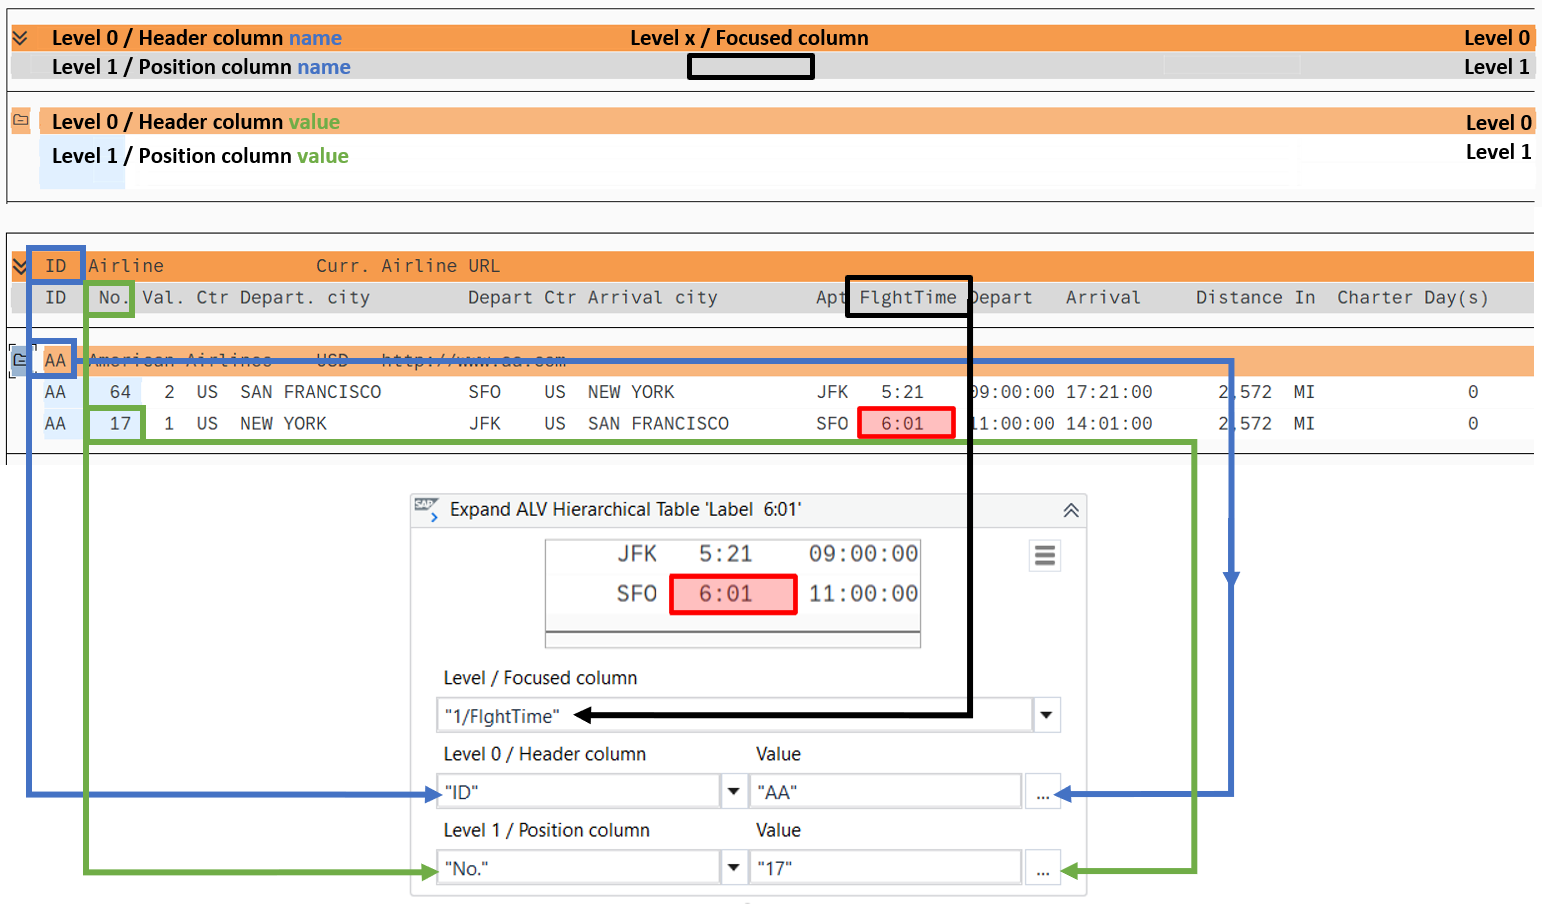This screenshot has height=910, width=1542.
Task: Collapse the AA American Airlines folder row
Action: [19, 360]
